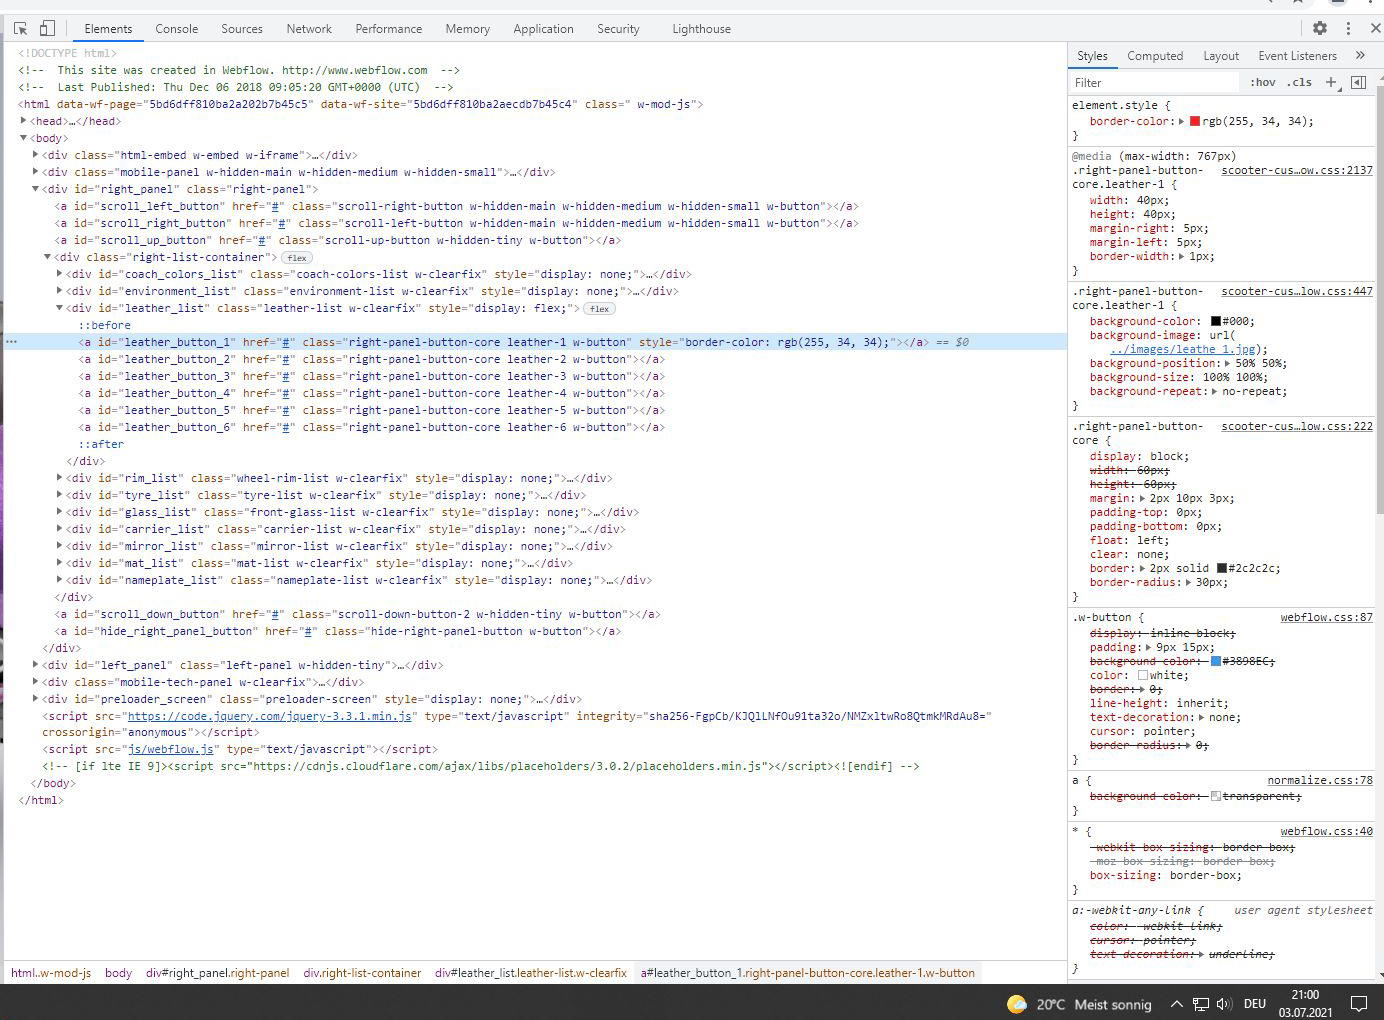Expand the head element node

point(23,121)
